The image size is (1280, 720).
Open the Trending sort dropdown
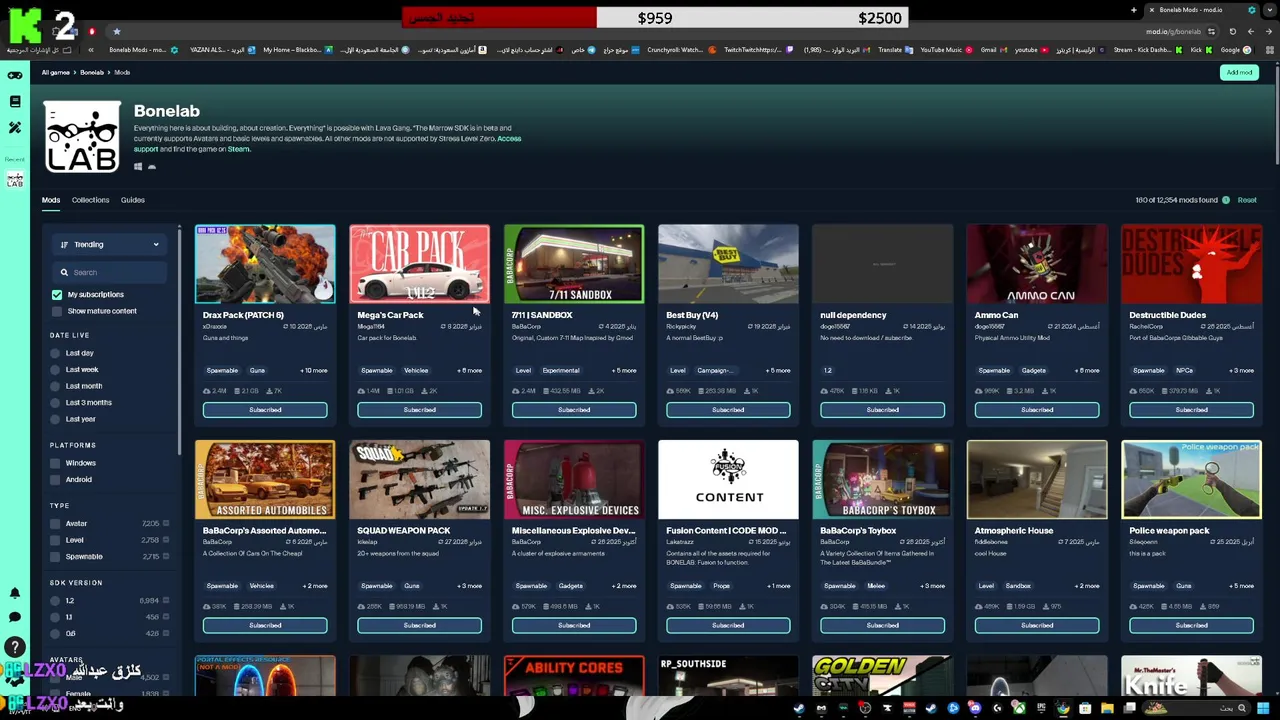pos(110,244)
